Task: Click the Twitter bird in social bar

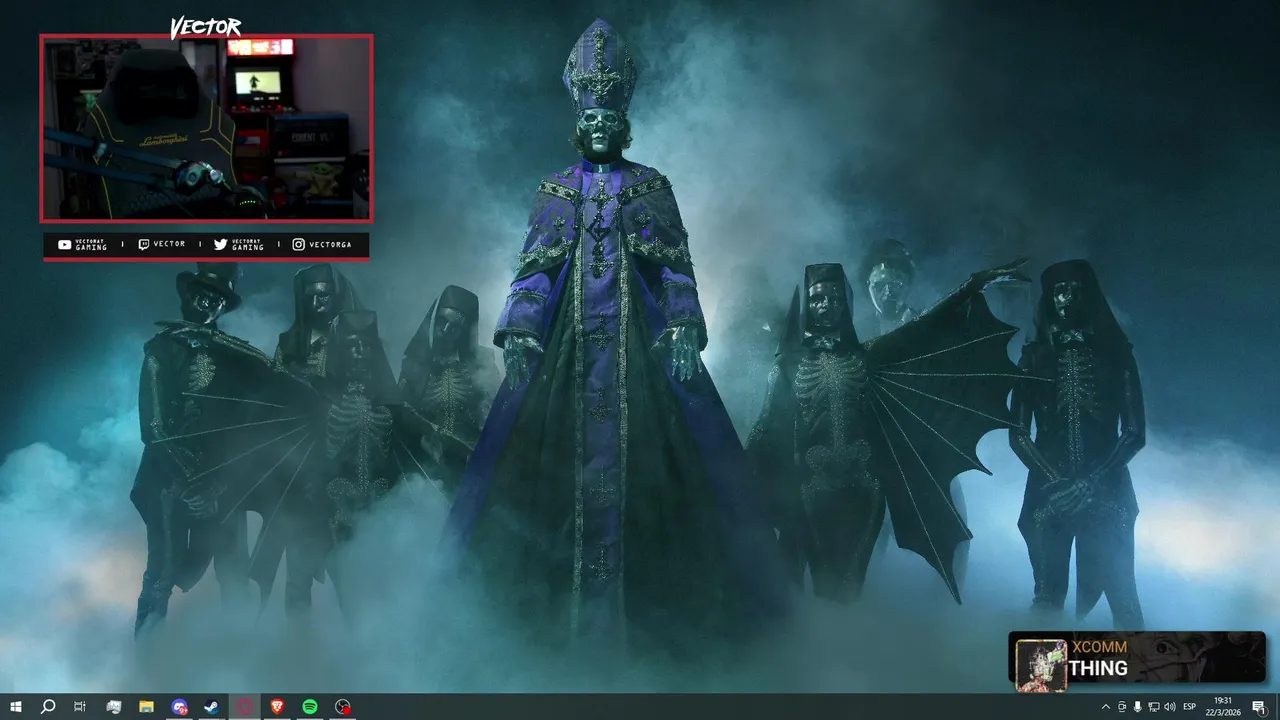Action: [221, 245]
